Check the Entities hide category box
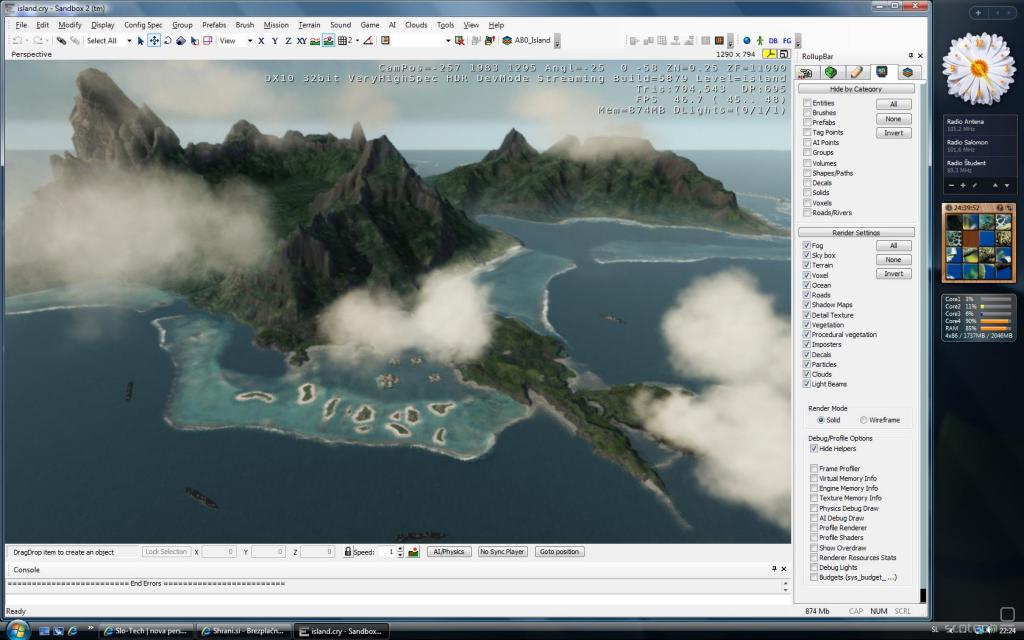The image size is (1024, 640). point(807,103)
